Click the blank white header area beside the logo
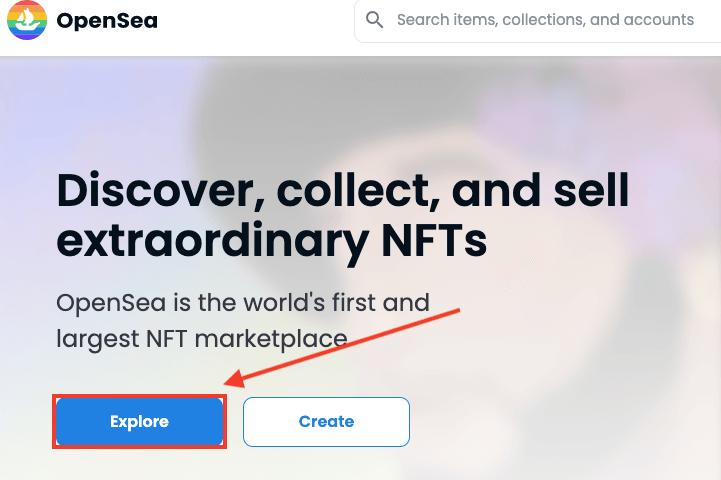The height and width of the screenshot is (480, 721). (255, 21)
